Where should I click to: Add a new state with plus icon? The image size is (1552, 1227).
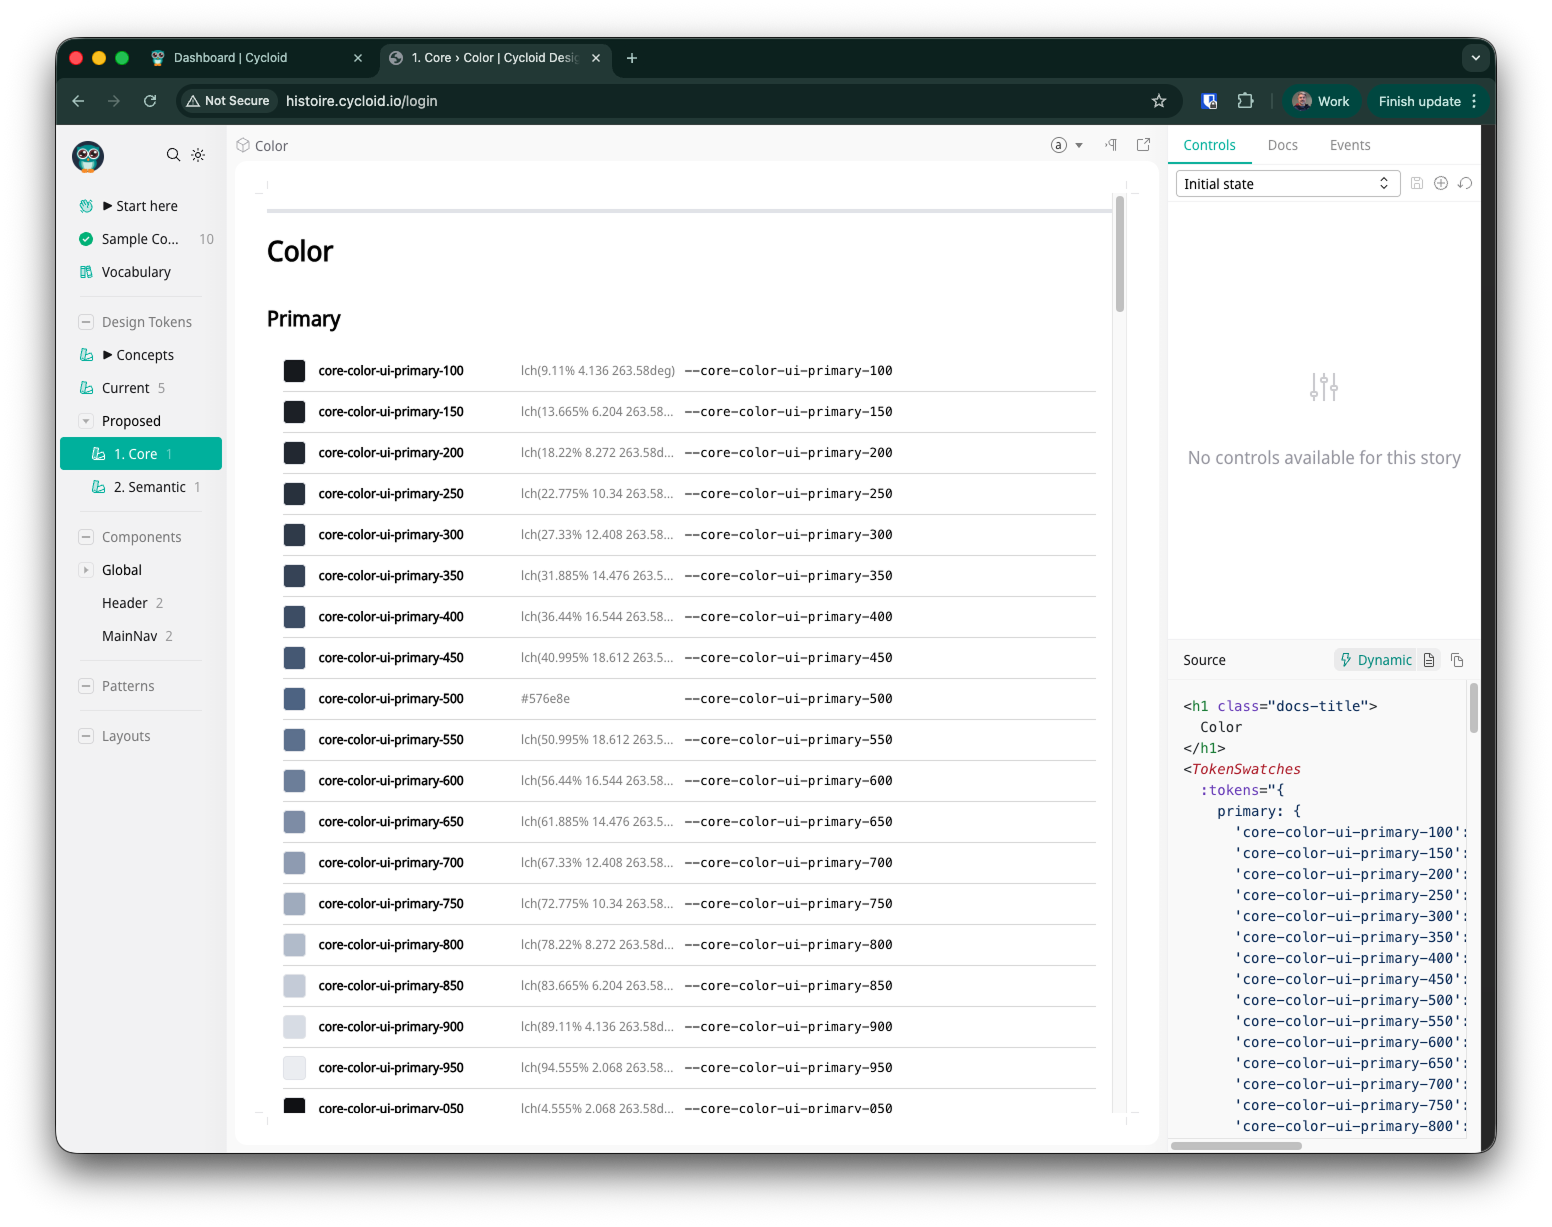tap(1441, 183)
